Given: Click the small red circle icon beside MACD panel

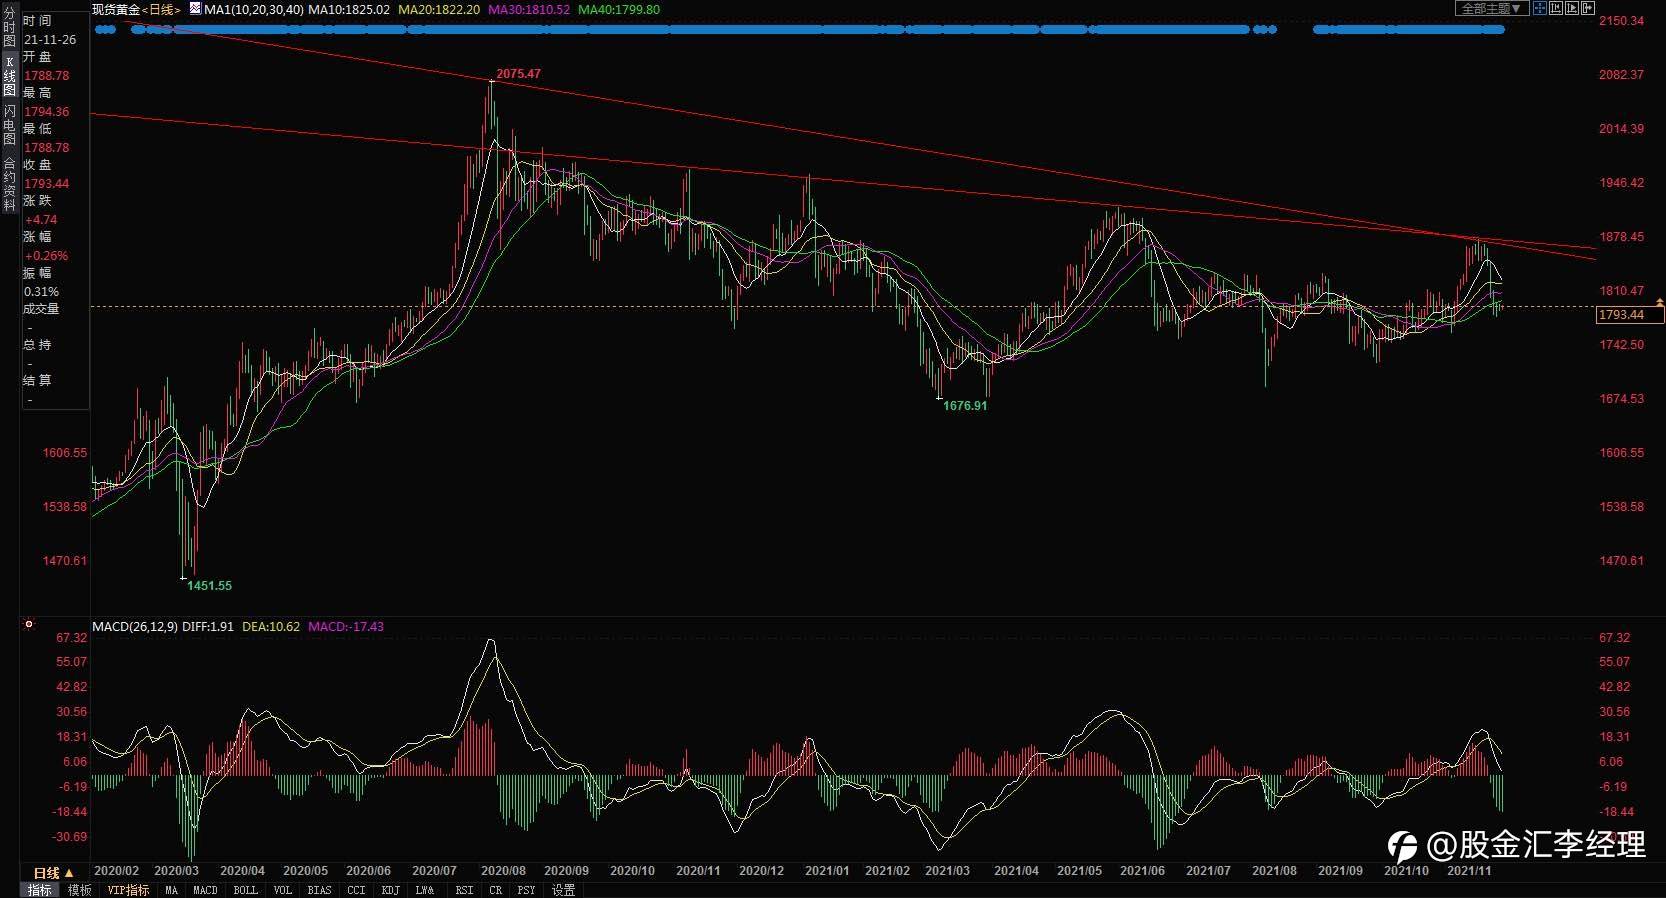Looking at the screenshot, I should [29, 624].
